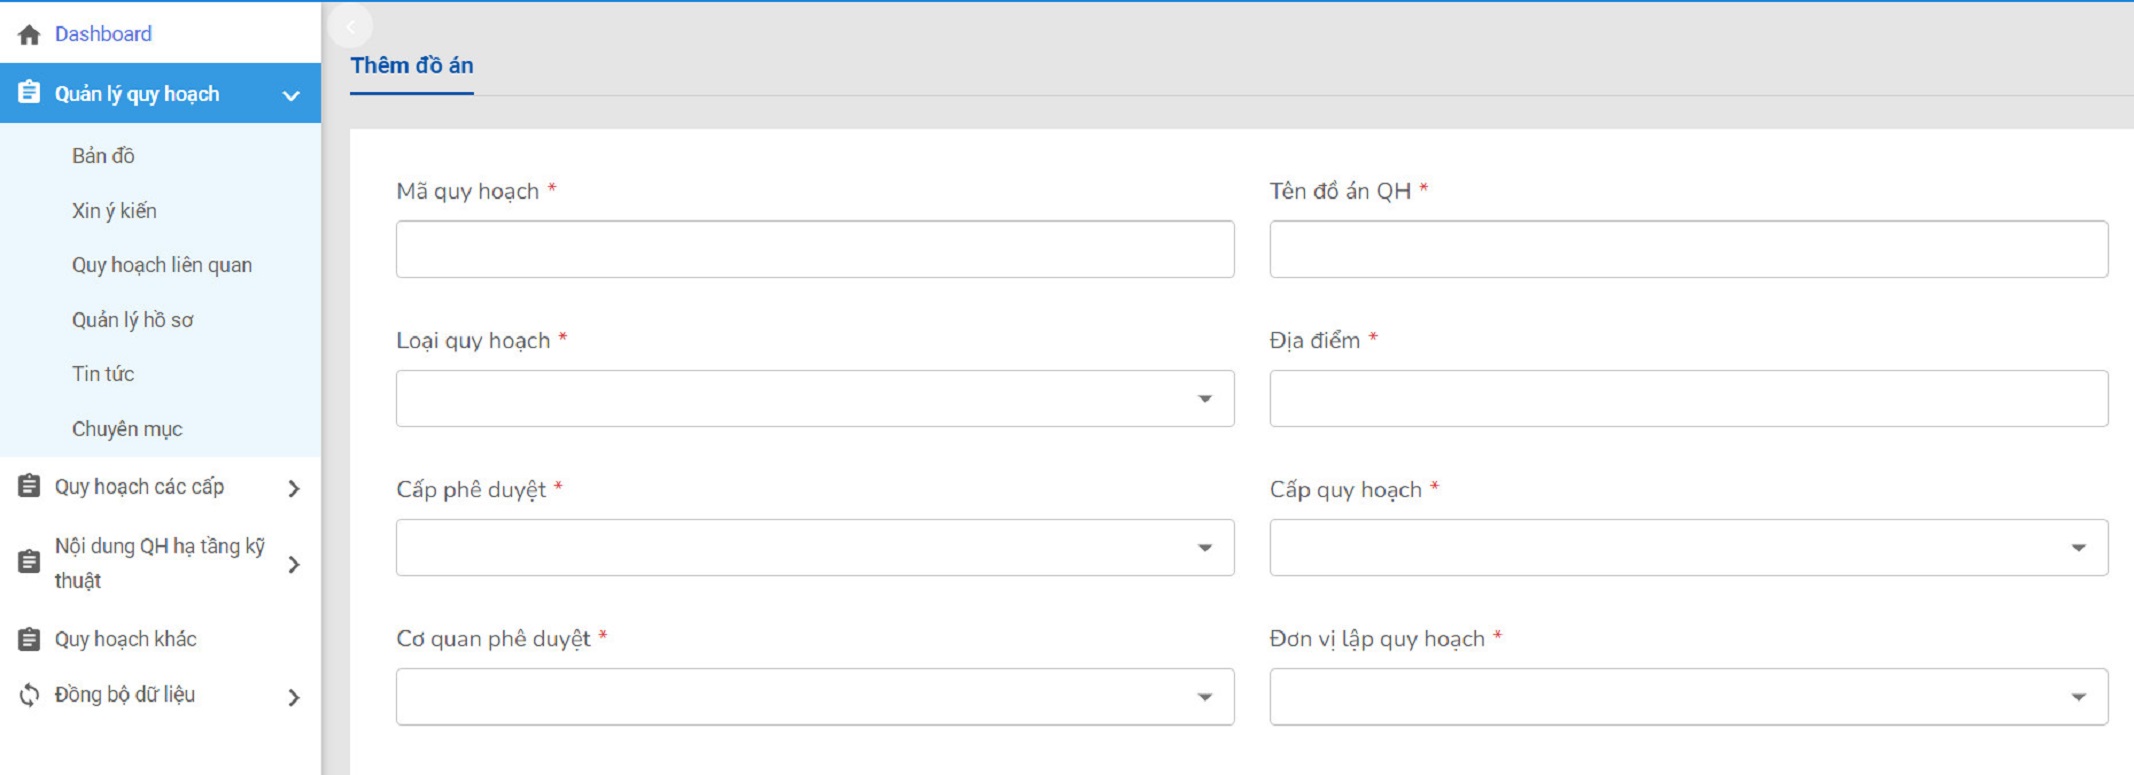Collapse the Quản lý quy hoạch section chevron
2134x775 pixels.
[291, 96]
